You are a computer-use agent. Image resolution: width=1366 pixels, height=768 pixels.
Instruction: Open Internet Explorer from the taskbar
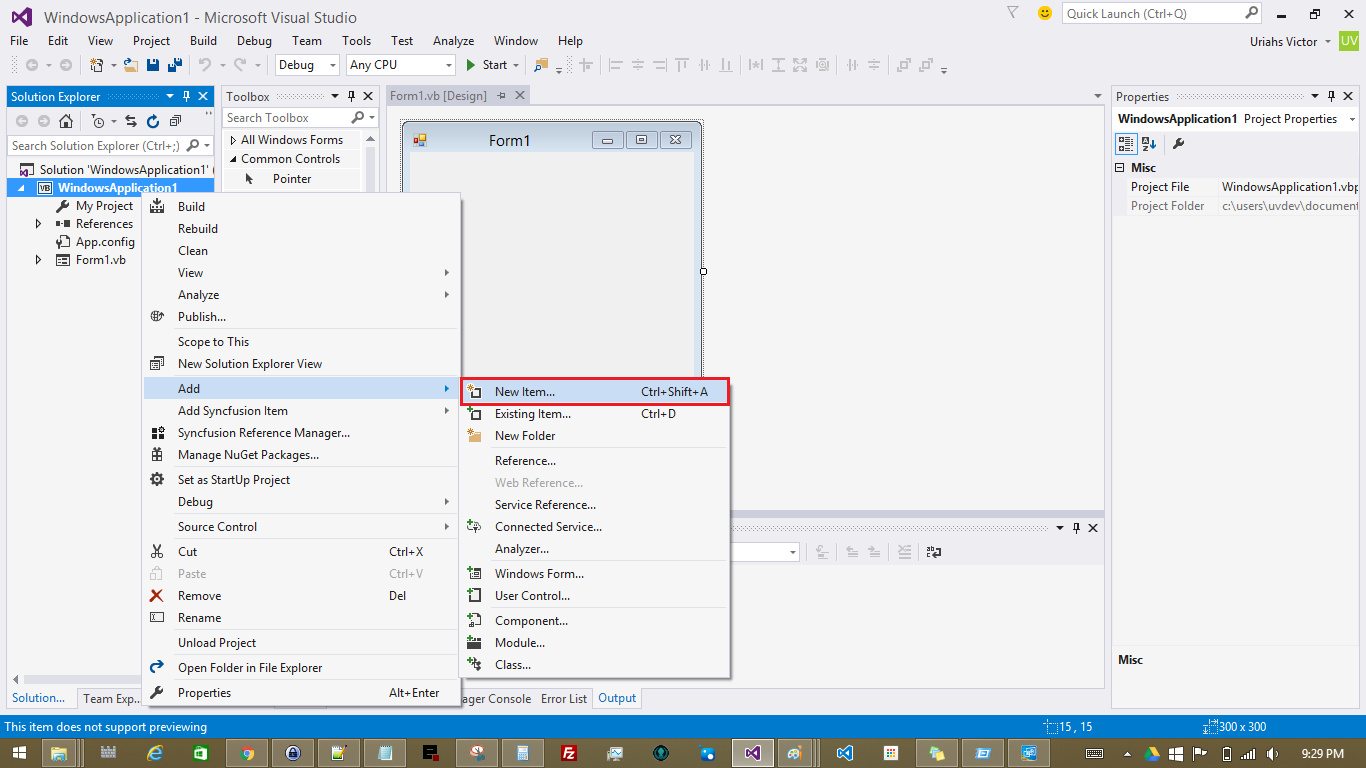coord(155,753)
